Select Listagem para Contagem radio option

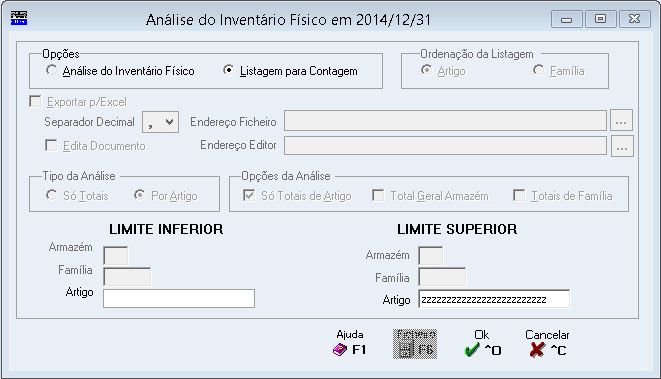point(228,70)
